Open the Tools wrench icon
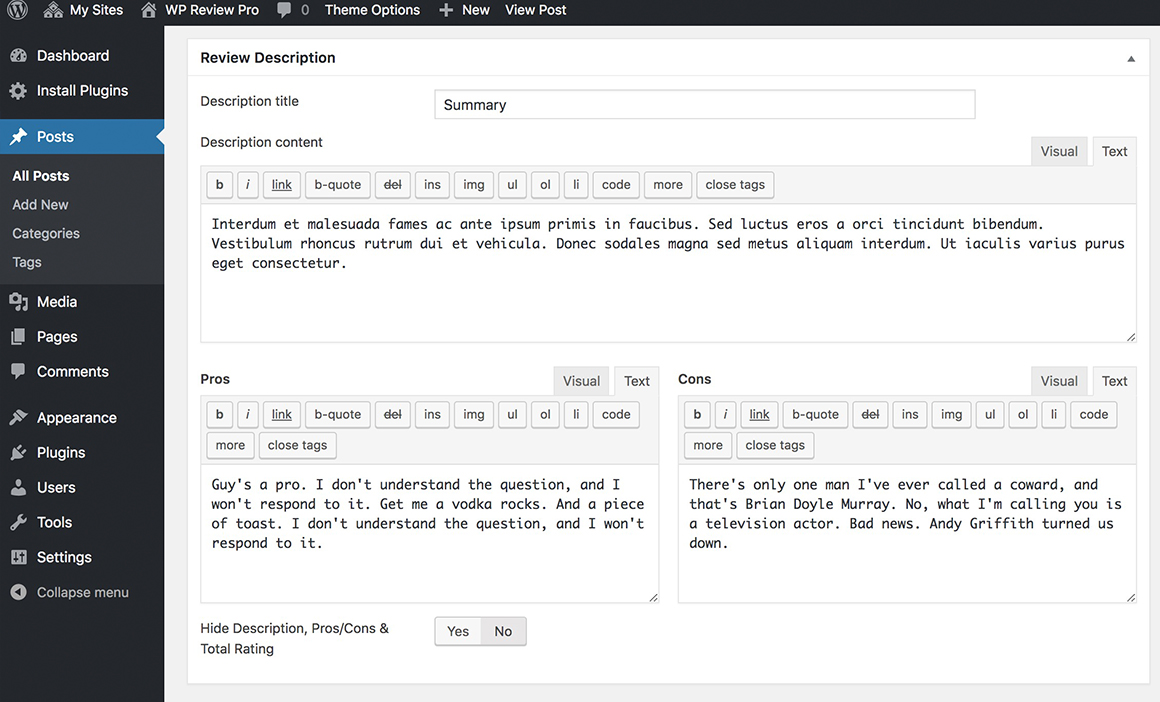The width and height of the screenshot is (1160, 702). pos(18,522)
